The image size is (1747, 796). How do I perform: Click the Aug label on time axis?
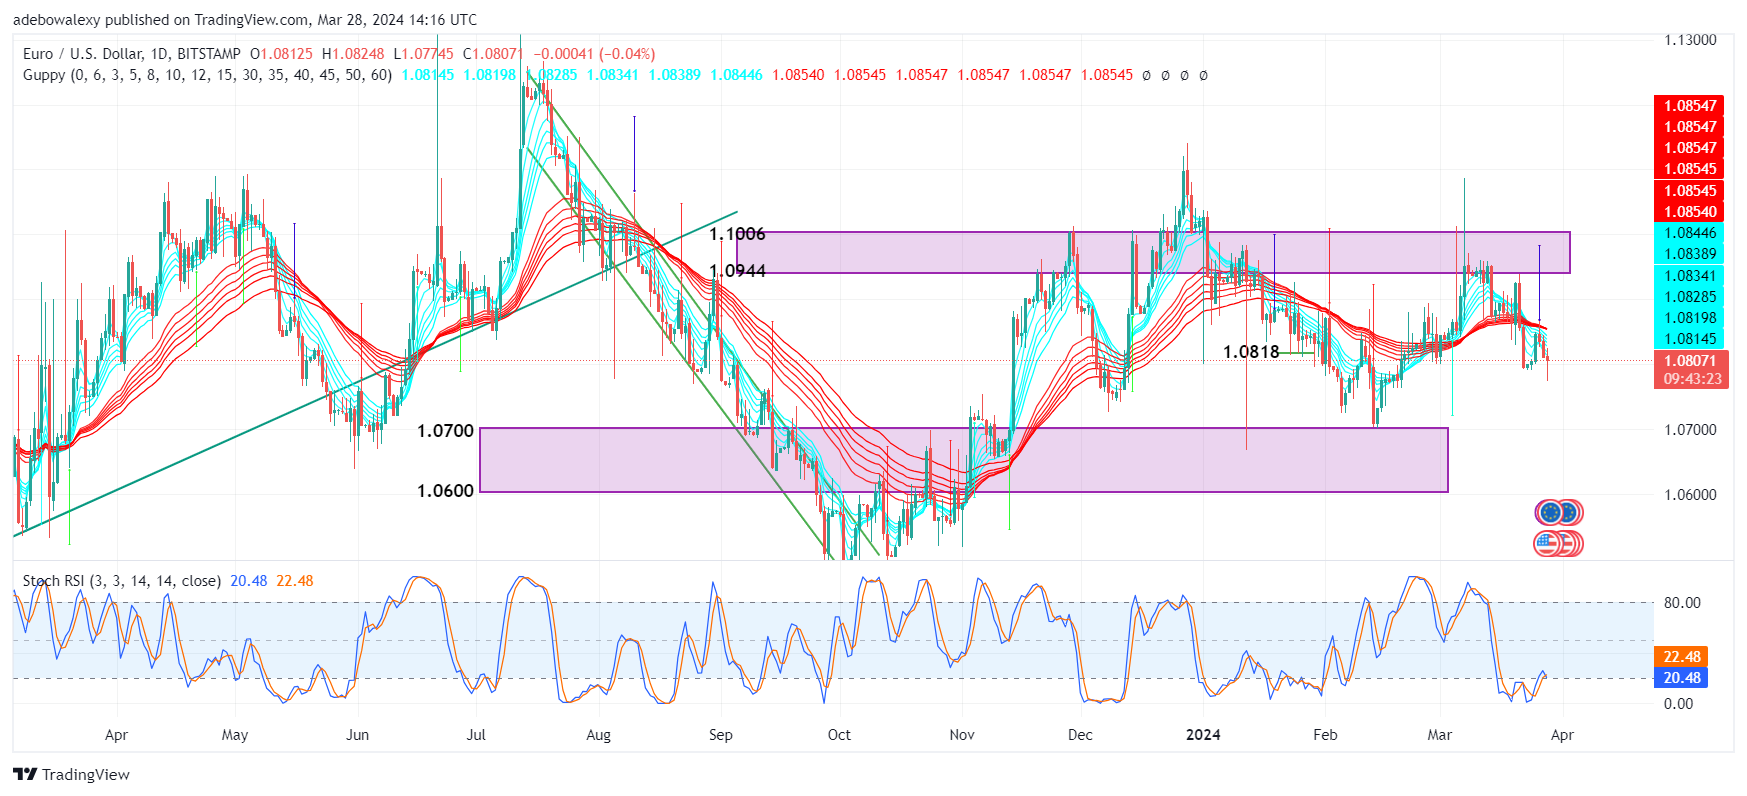click(598, 735)
